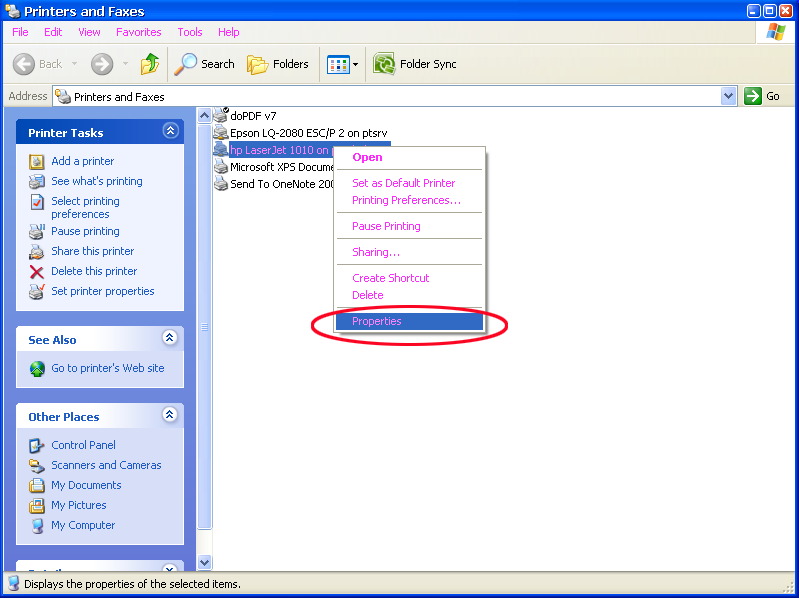Collapse the Other Places section
Viewport: 799px width, 598px height.
170,415
